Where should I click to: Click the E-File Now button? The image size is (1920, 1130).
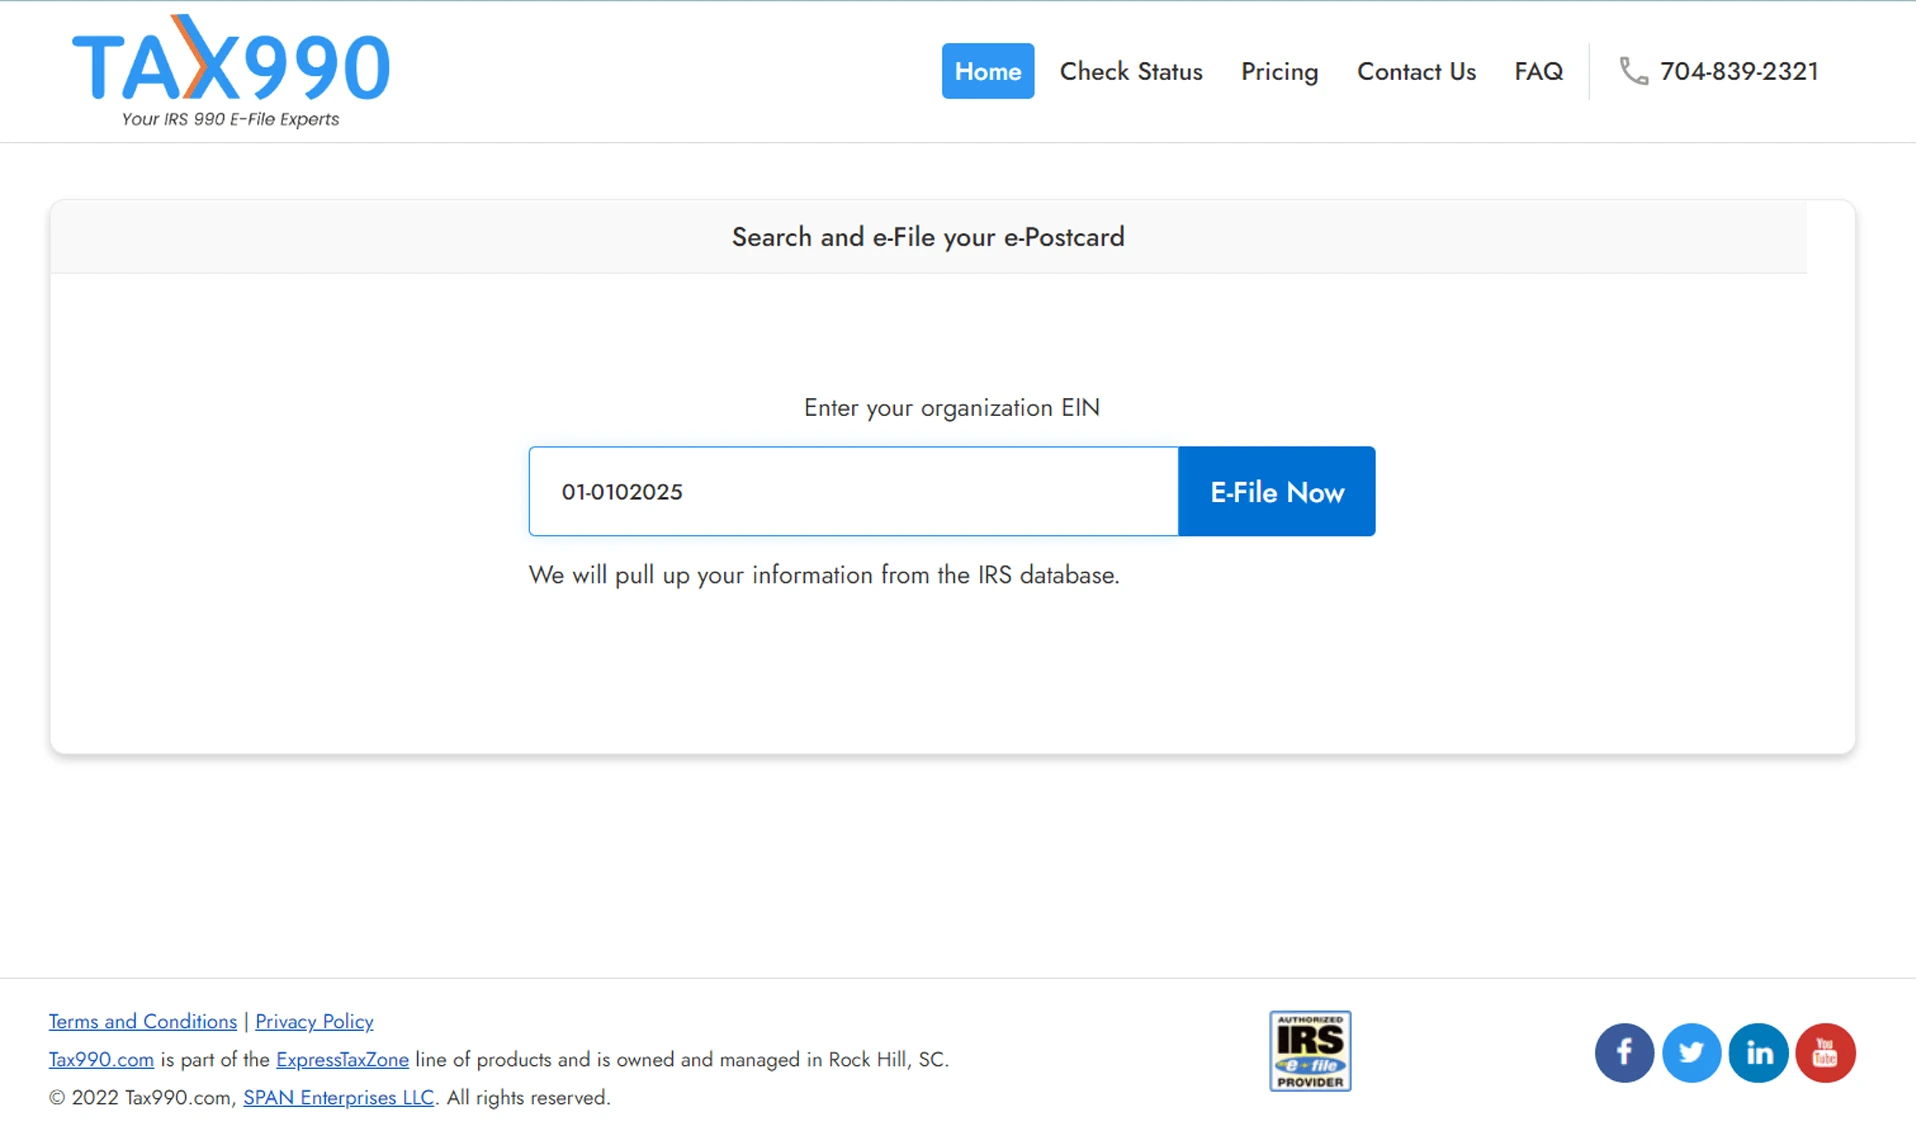(x=1277, y=491)
